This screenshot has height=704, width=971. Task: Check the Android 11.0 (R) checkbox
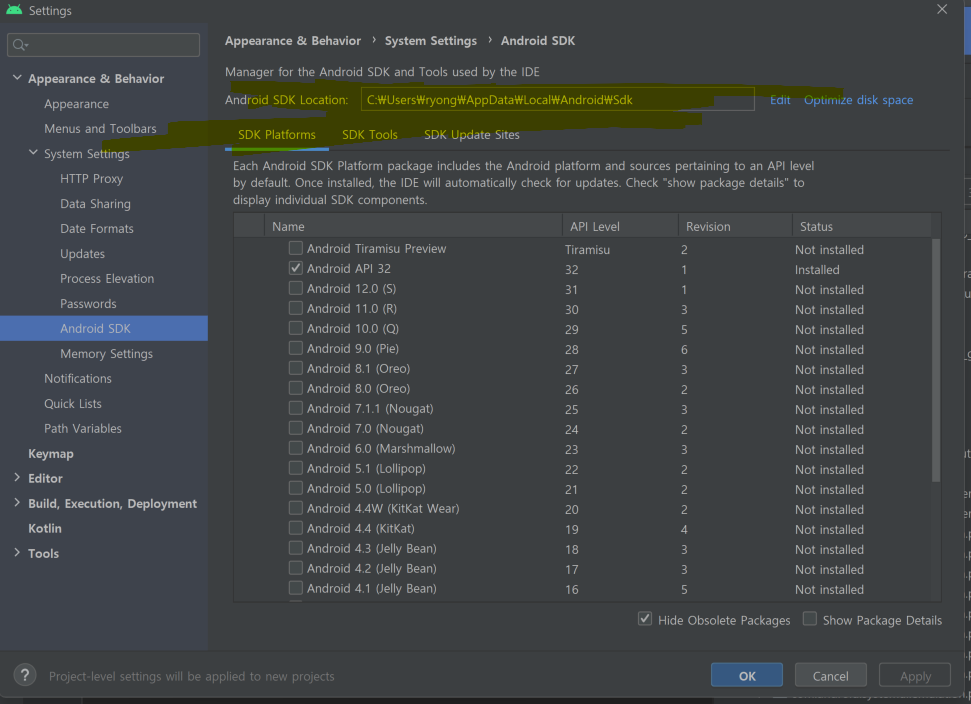pos(296,308)
